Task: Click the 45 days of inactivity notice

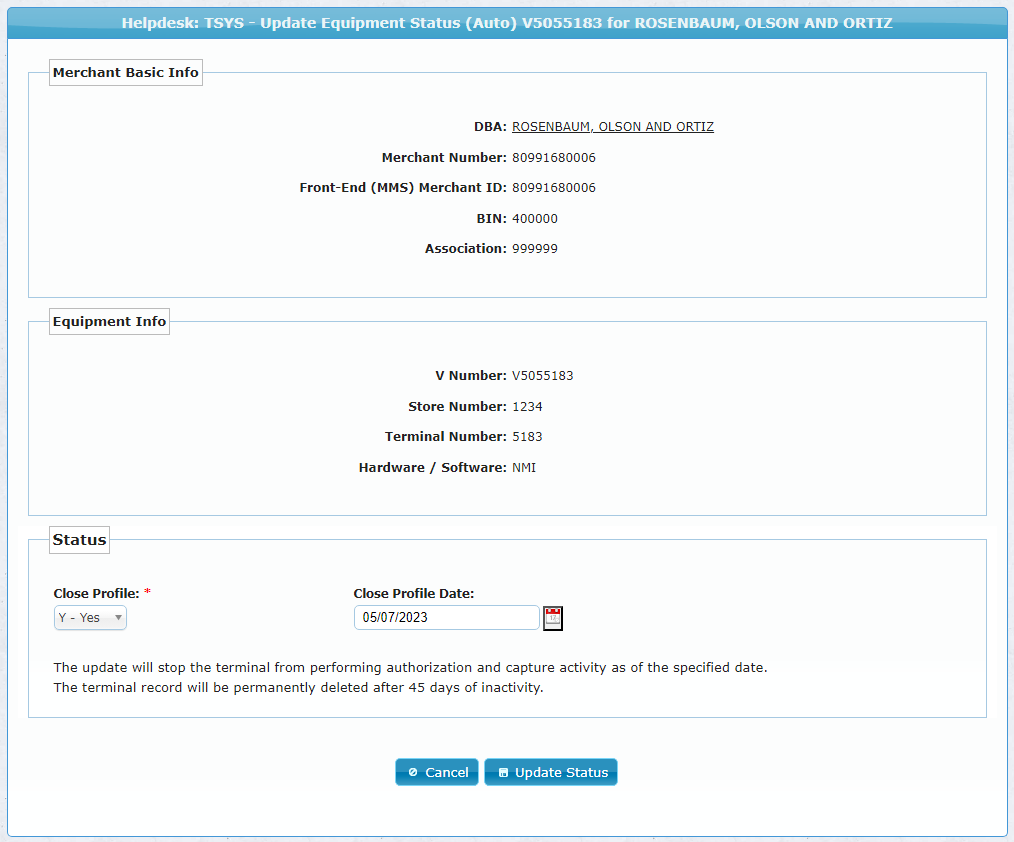Action: 298,688
